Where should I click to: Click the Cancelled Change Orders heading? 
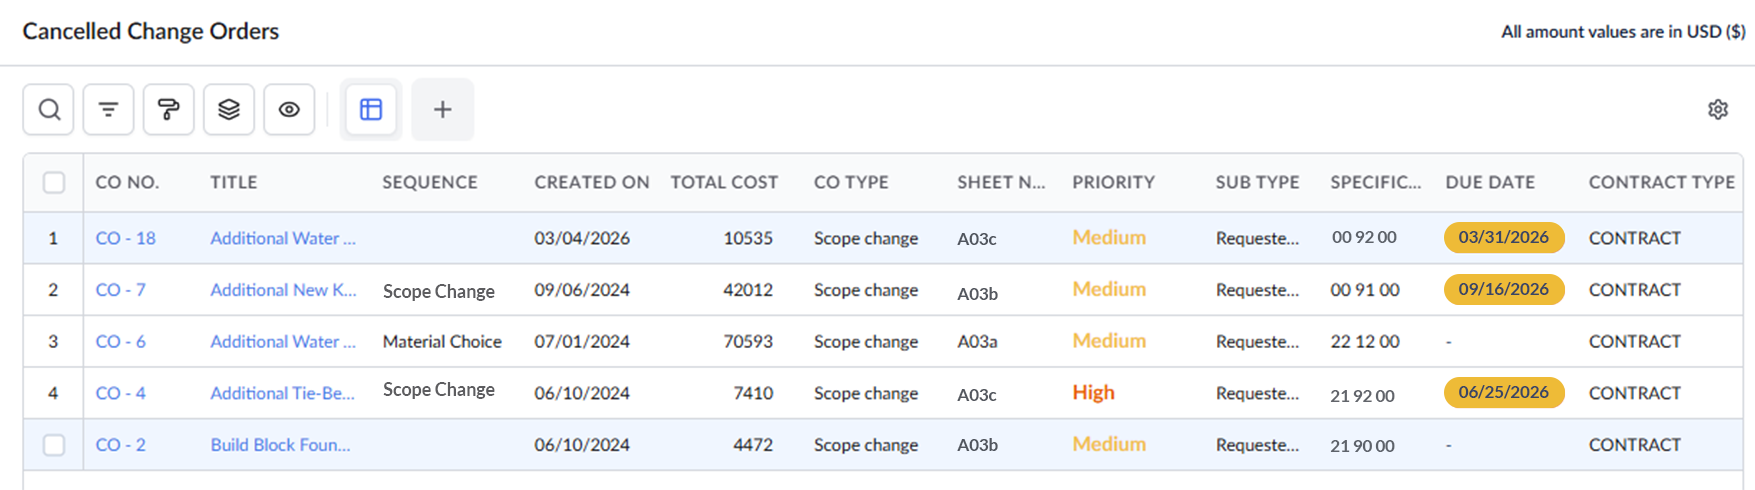coord(151,31)
